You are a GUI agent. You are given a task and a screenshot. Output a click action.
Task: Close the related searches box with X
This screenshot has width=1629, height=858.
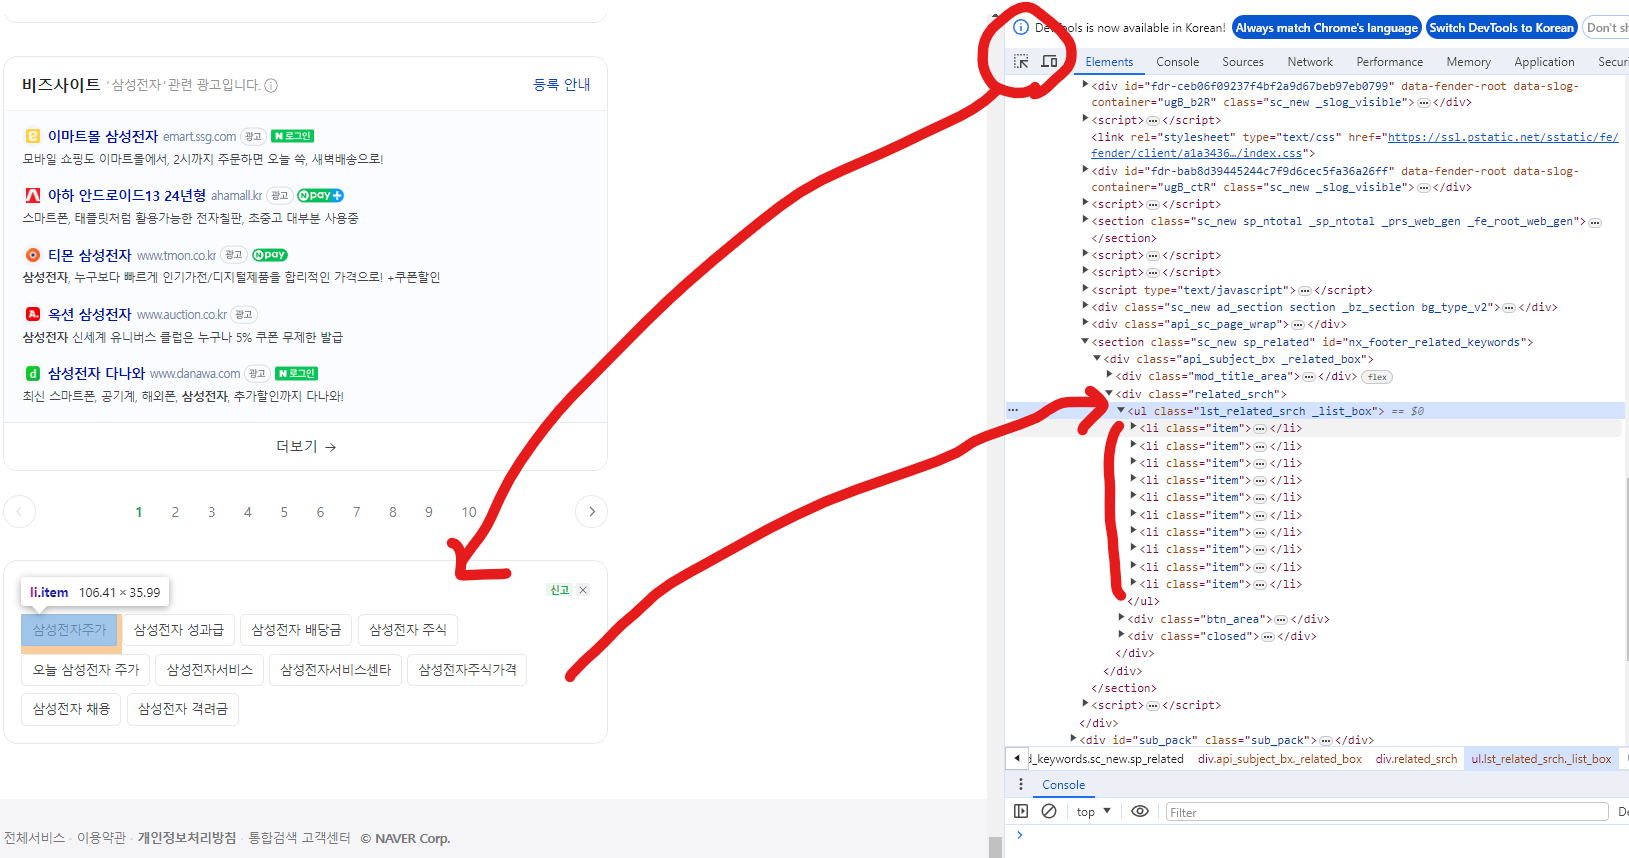tap(583, 590)
